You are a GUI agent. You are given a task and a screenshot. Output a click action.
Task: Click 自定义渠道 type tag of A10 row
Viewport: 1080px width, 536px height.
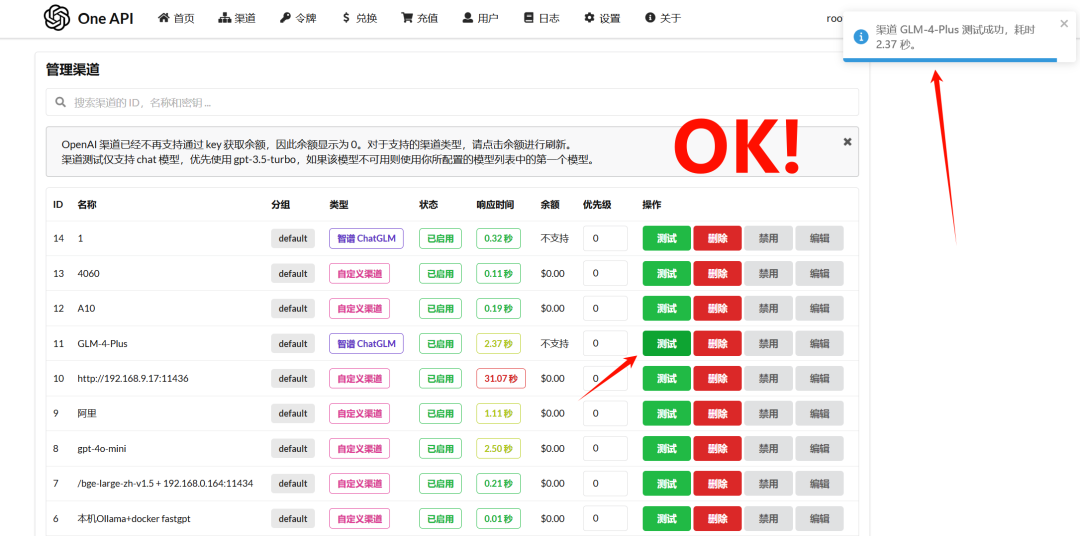pos(360,309)
